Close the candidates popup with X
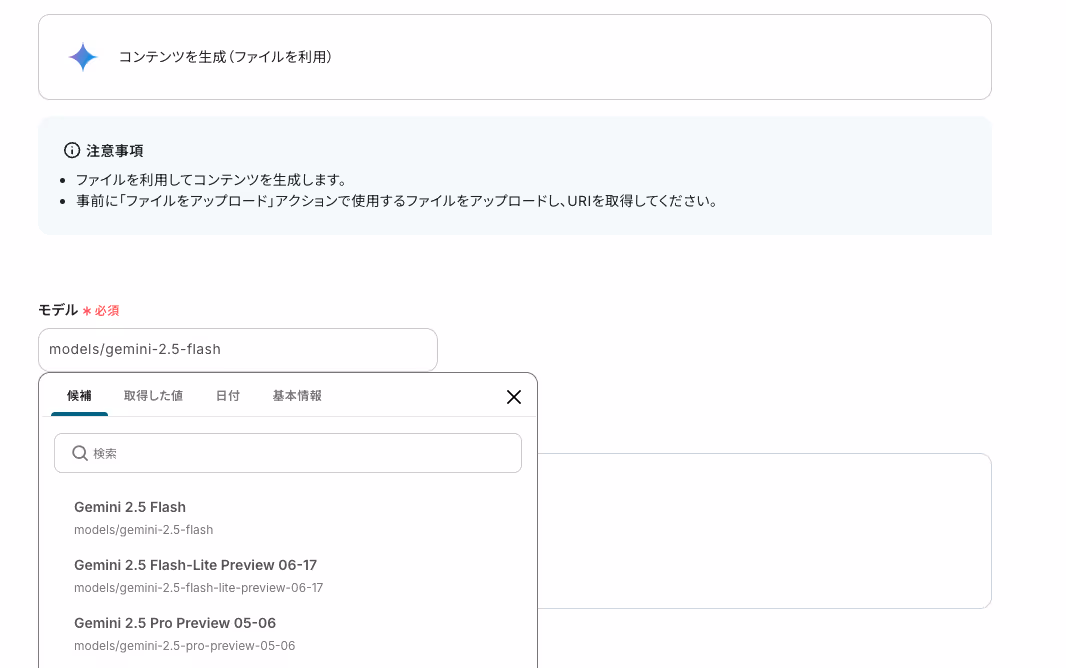 tap(514, 397)
